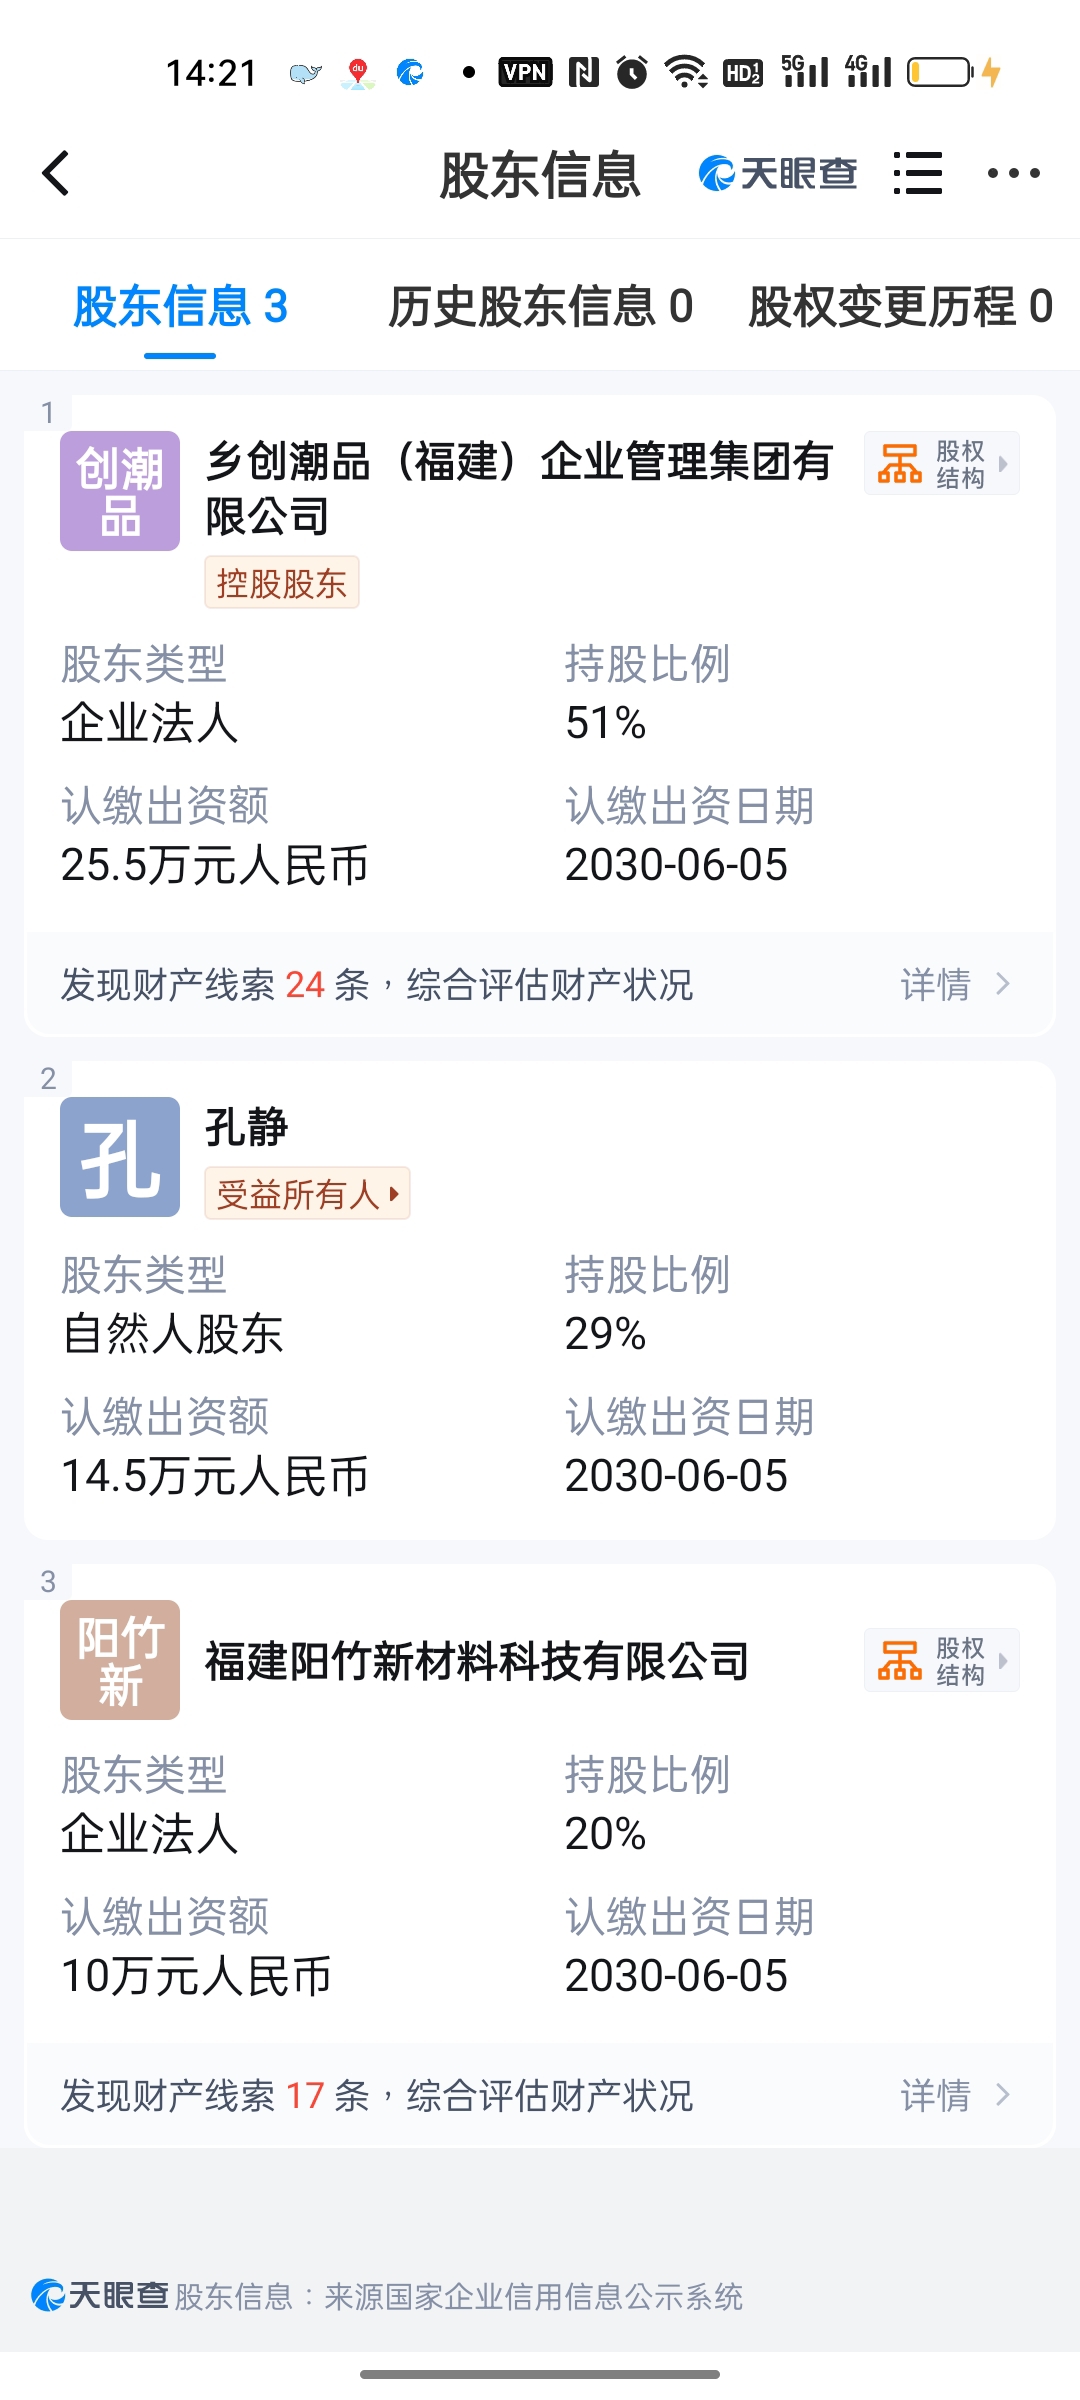Image resolution: width=1080 pixels, height=2400 pixels.
Task: View 股权结构 for 乡创潮品 company
Action: click(x=942, y=463)
